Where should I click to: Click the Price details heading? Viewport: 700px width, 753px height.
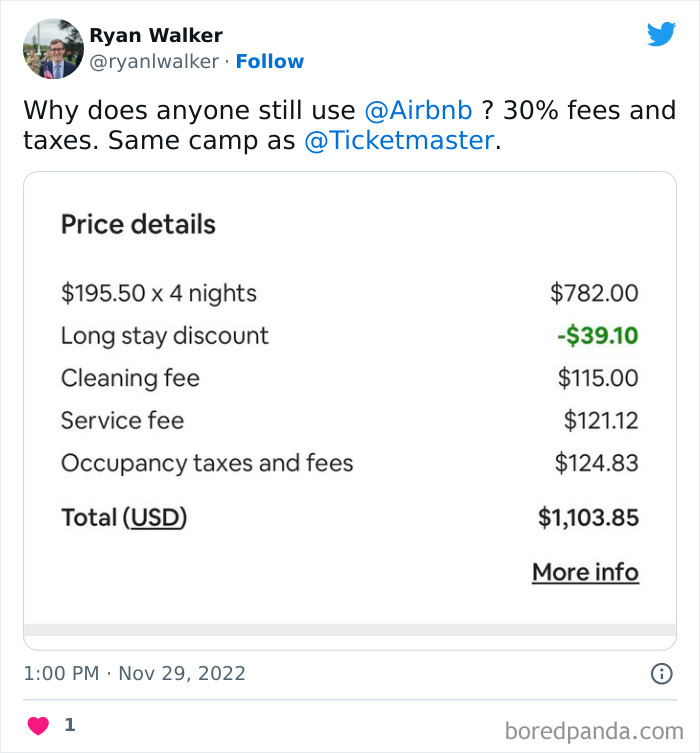[138, 224]
